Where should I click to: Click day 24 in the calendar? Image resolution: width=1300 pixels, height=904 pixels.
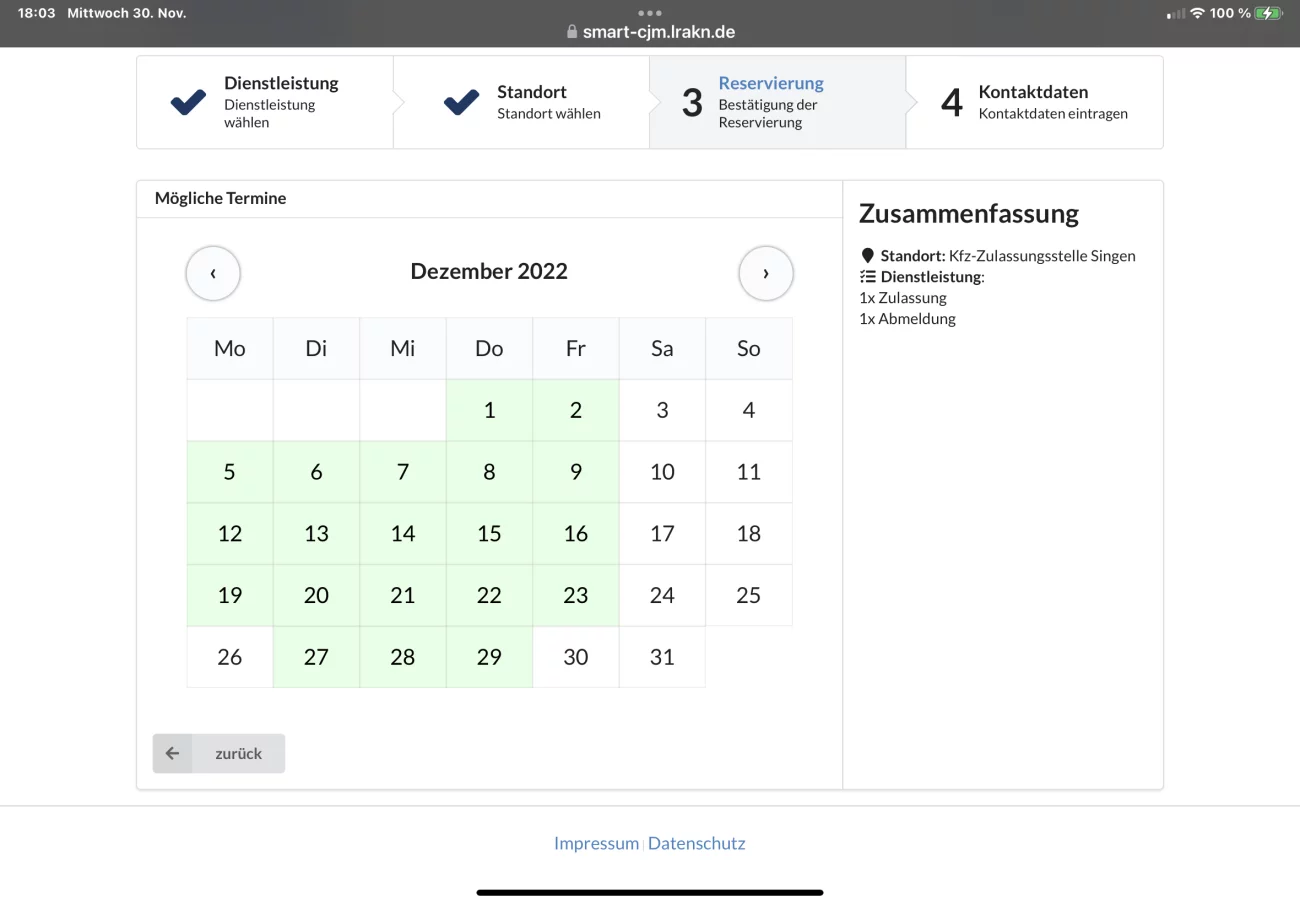pos(662,596)
